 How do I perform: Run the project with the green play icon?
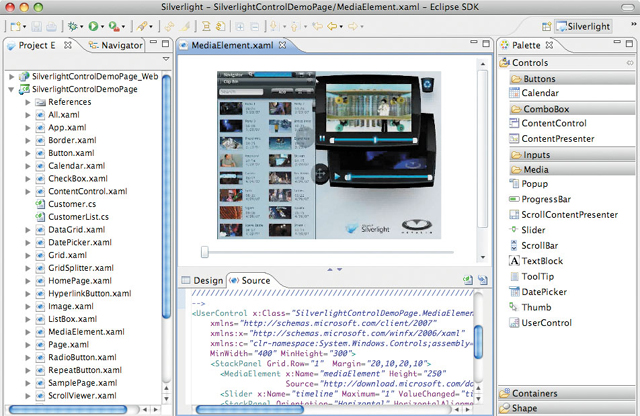point(93,27)
